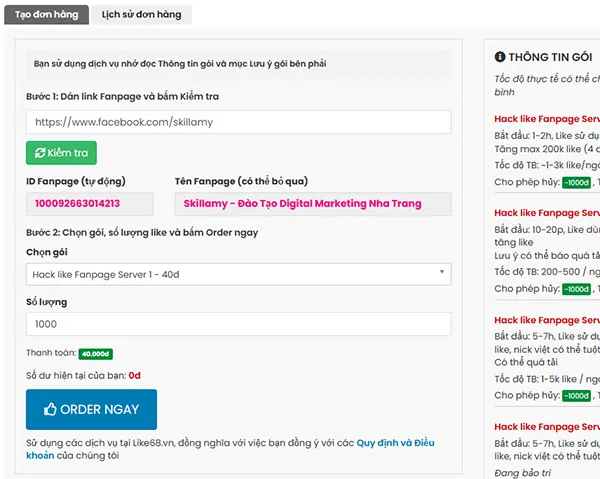Viewport: 600px width, 479px height.
Task: Click the Tên Fanpage field showing Skillamy
Action: tap(313, 204)
